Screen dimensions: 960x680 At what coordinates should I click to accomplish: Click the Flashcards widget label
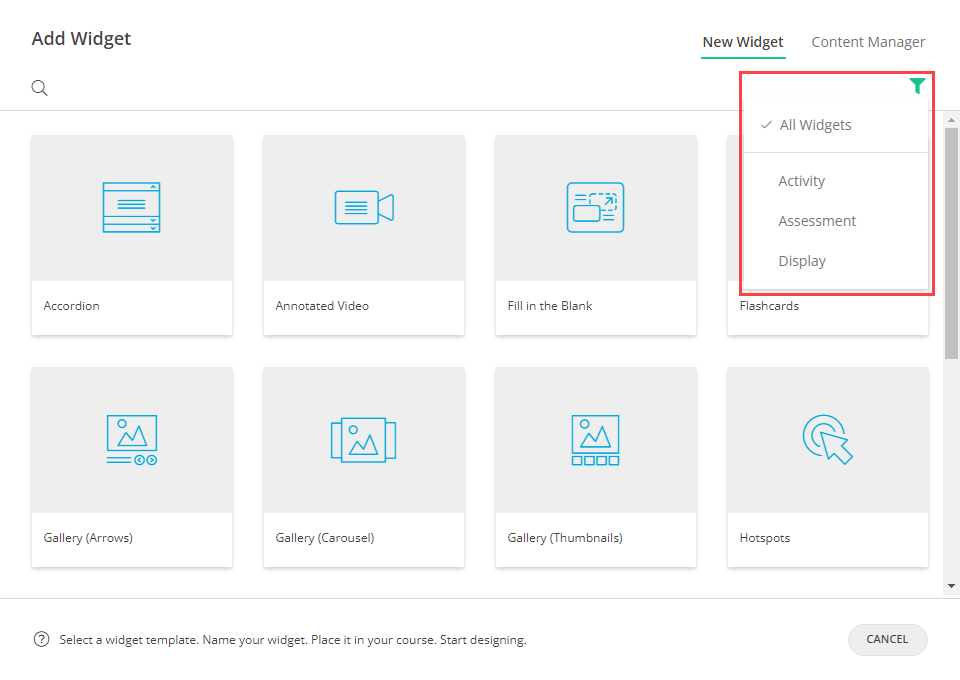(x=769, y=306)
